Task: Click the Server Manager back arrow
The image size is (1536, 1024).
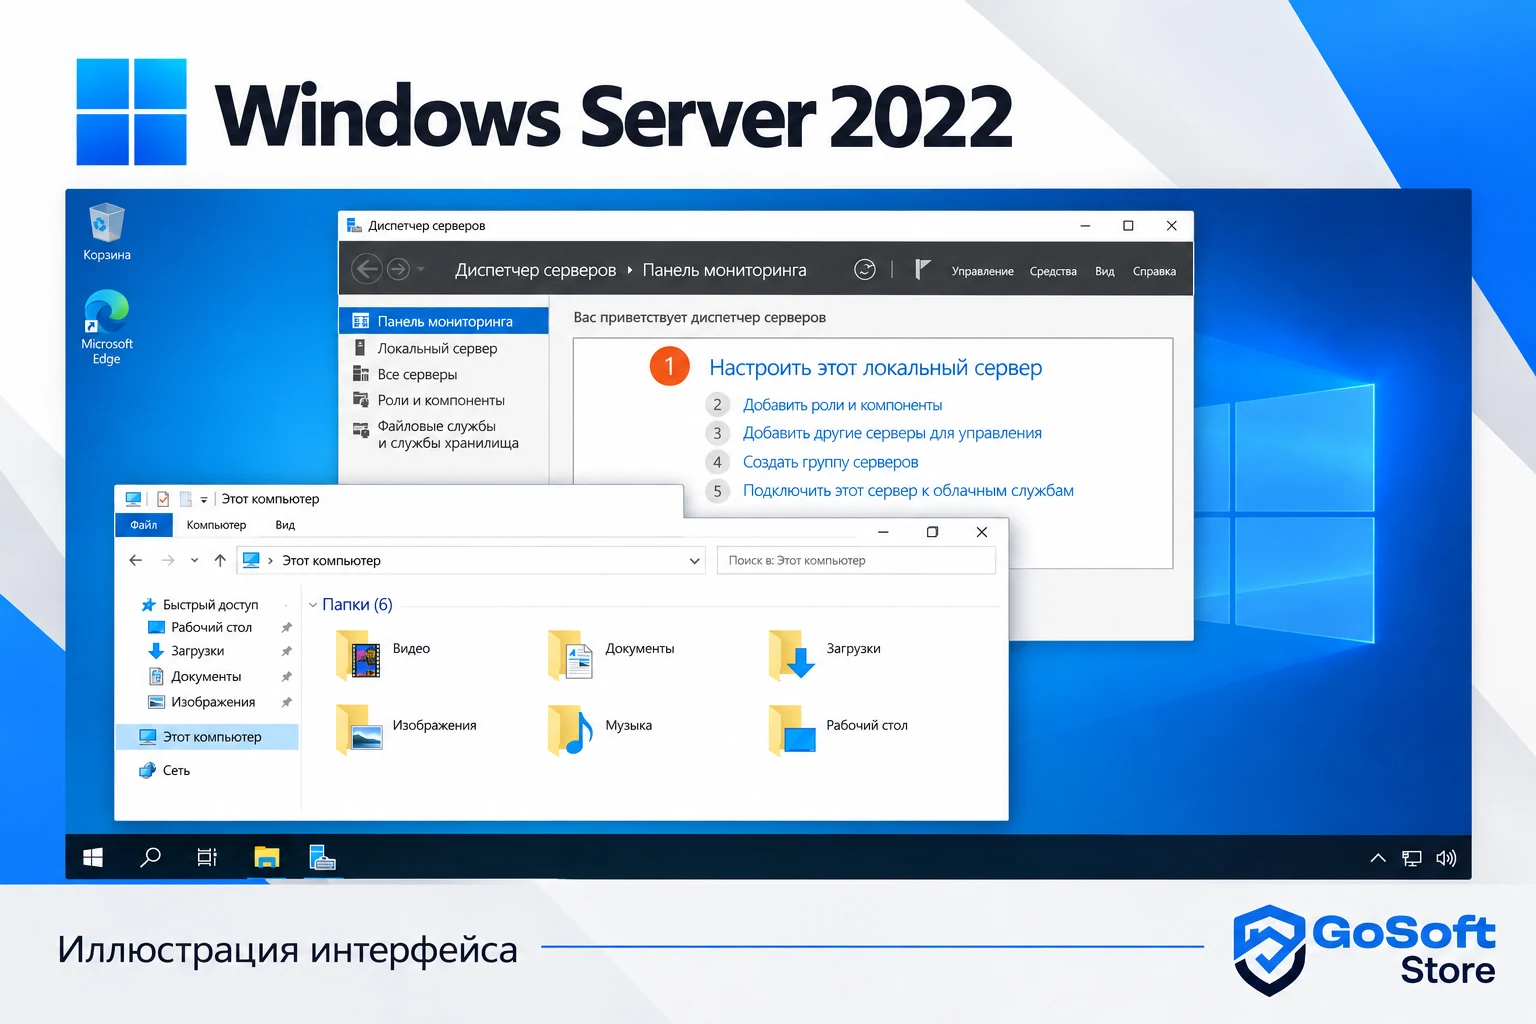Action: coord(367,269)
